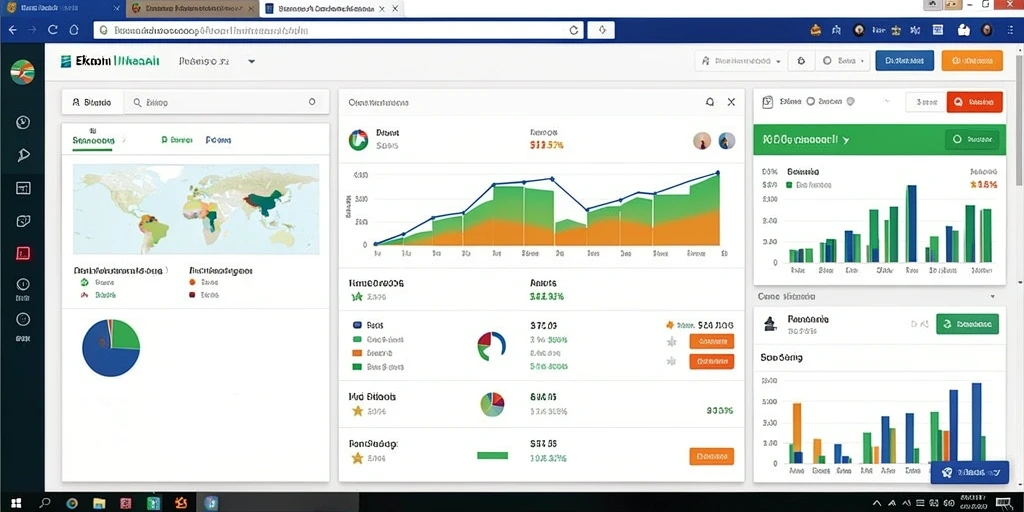The height and width of the screenshot is (512, 1024).
Task: Open the user filter dropdown in the top bar
Action: click(x=740, y=61)
